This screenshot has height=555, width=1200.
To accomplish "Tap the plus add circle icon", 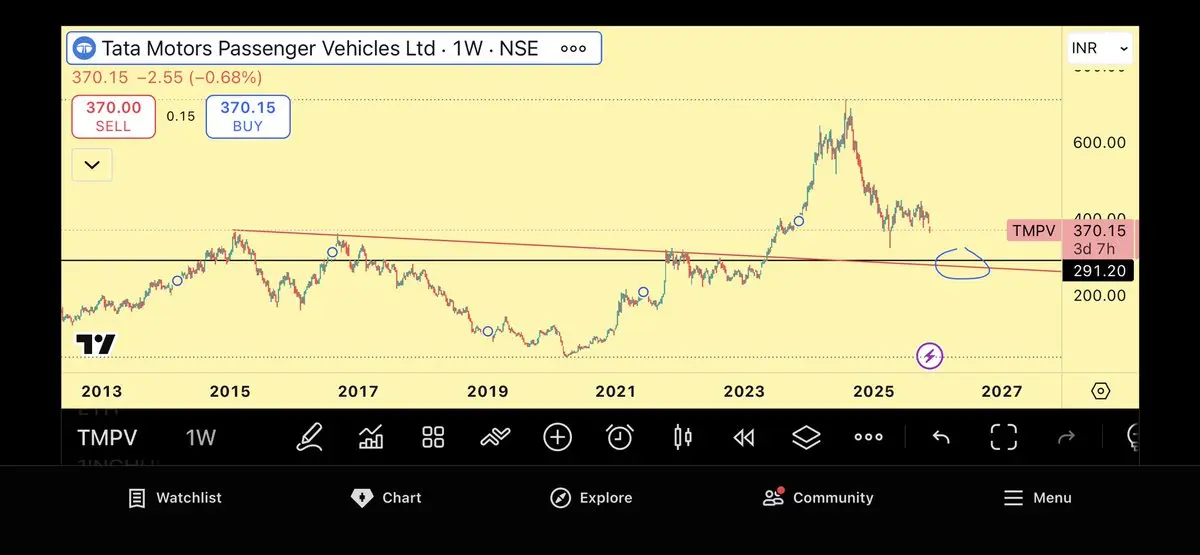I will click(557, 437).
